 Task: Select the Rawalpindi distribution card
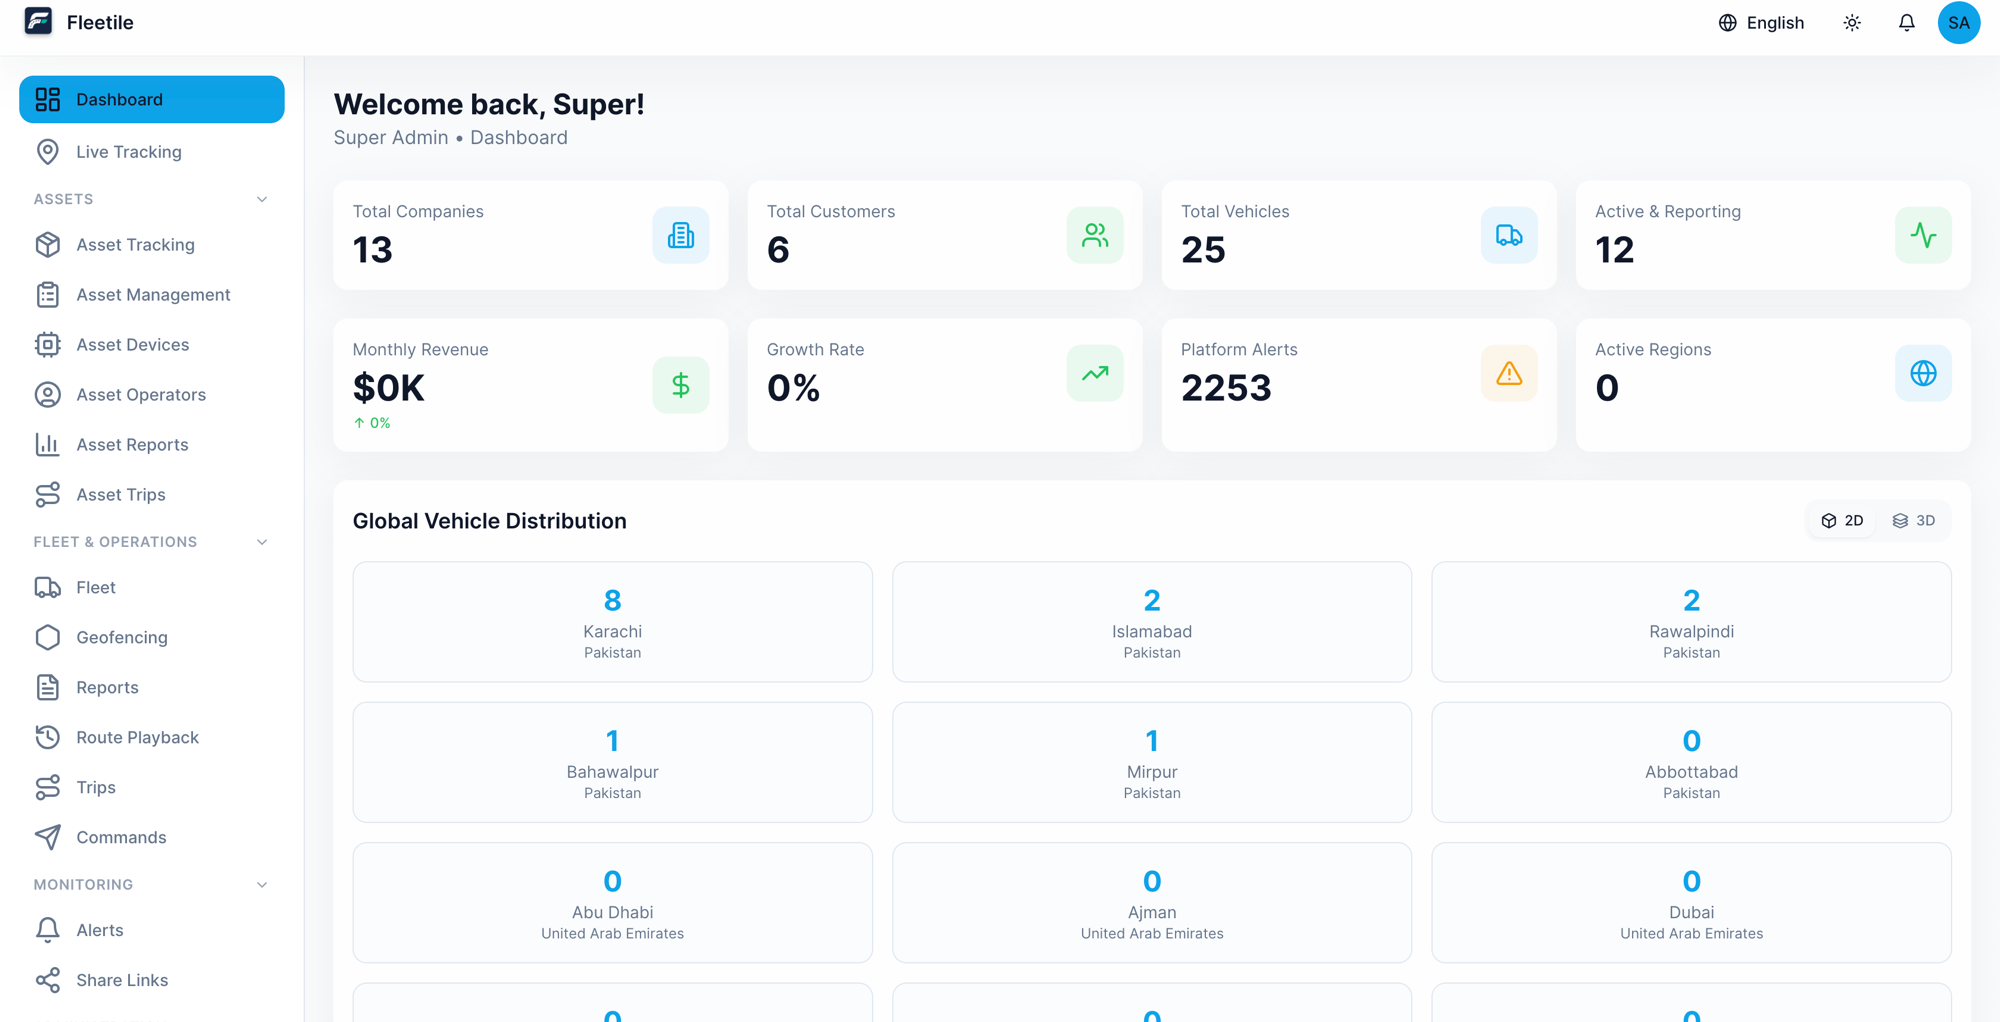[x=1691, y=622]
